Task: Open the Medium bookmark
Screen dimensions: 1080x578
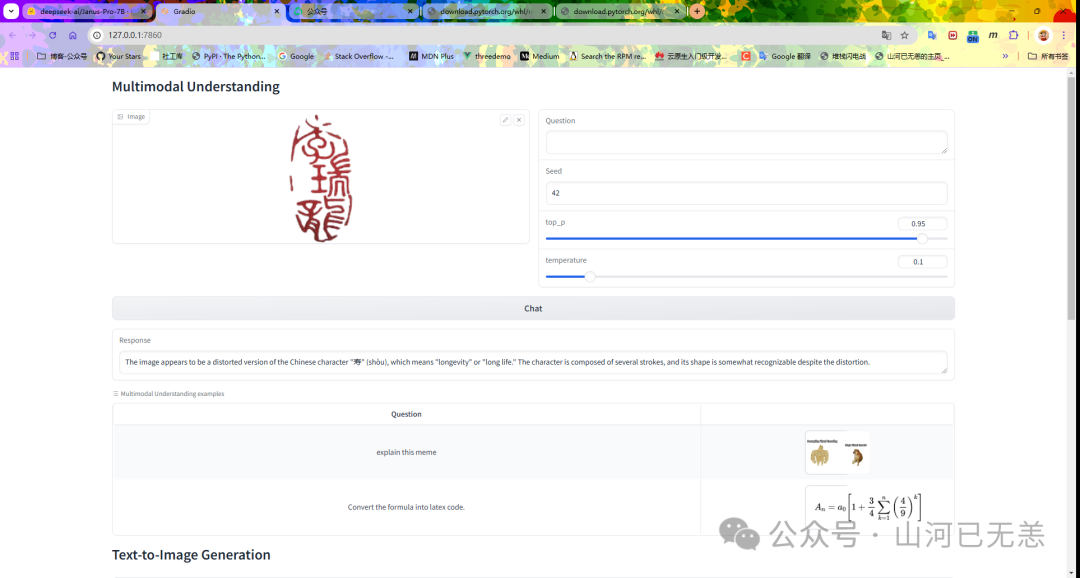Action: point(539,56)
